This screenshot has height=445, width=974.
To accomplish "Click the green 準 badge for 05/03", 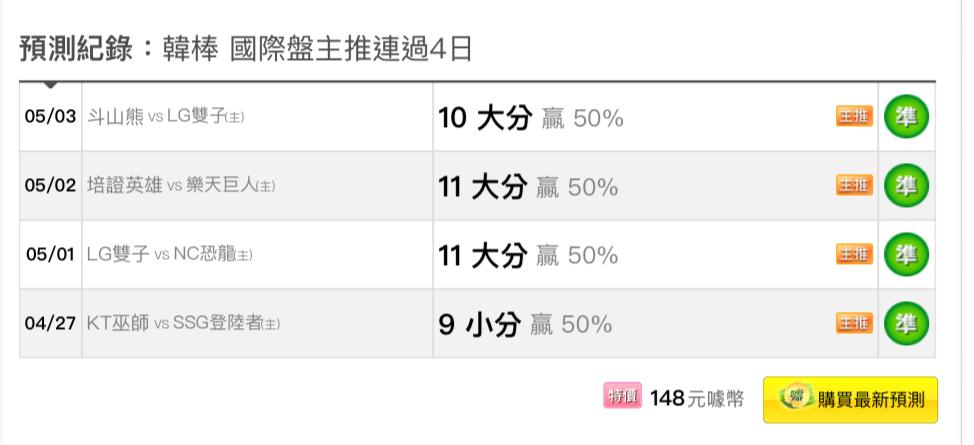I will (906, 116).
